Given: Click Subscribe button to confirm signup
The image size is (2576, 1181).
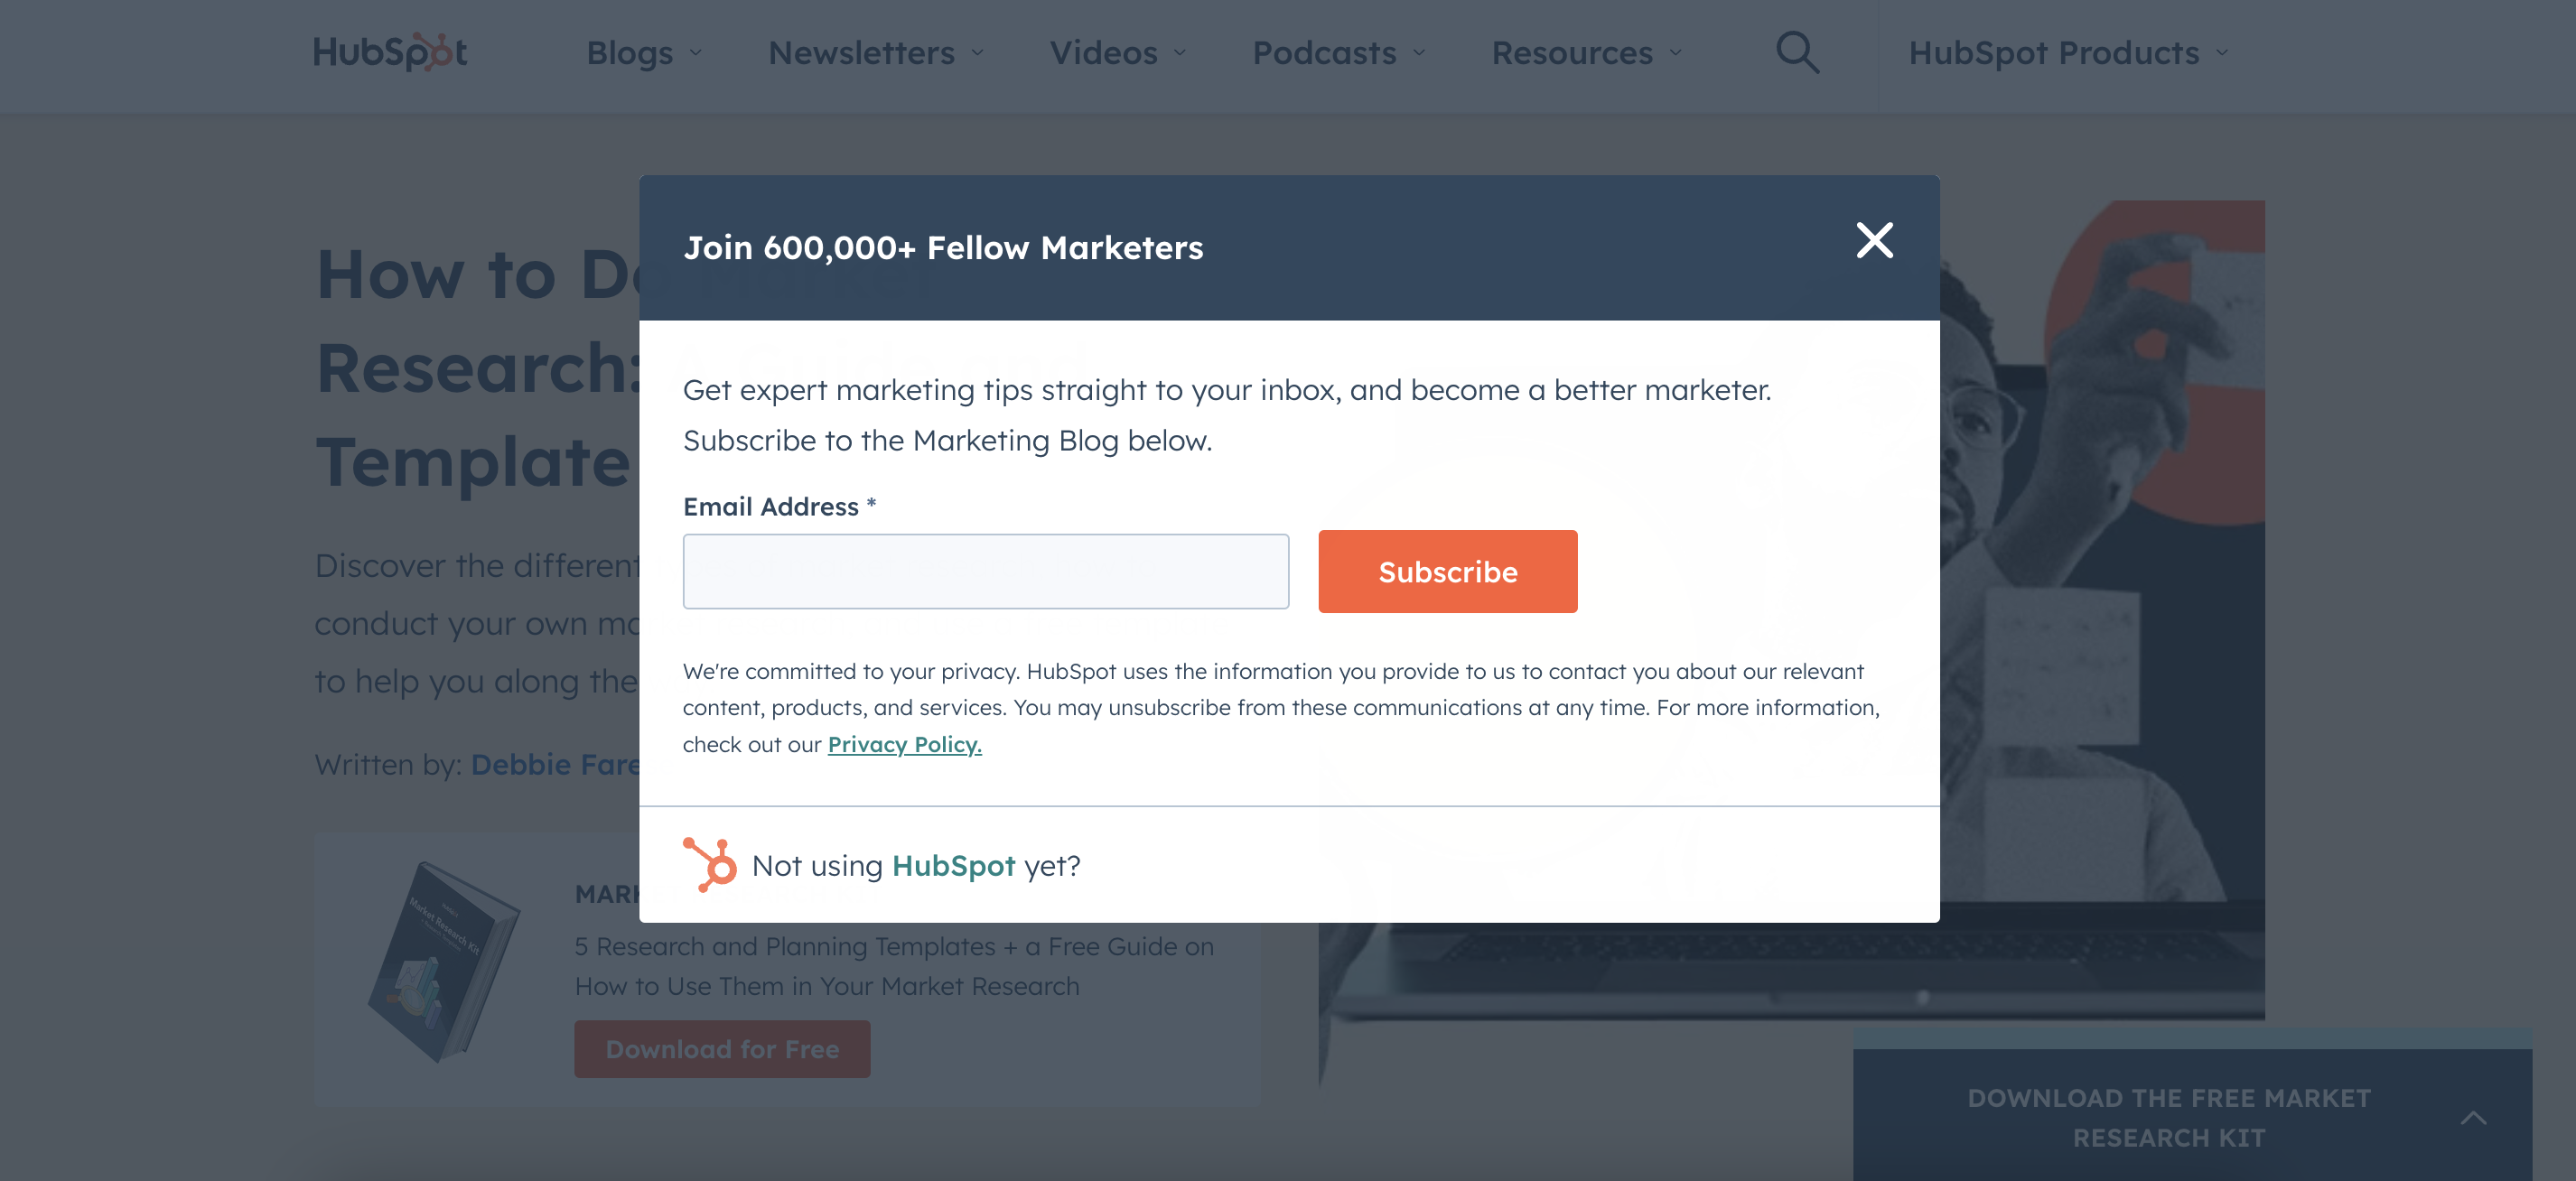Looking at the screenshot, I should click(1447, 570).
